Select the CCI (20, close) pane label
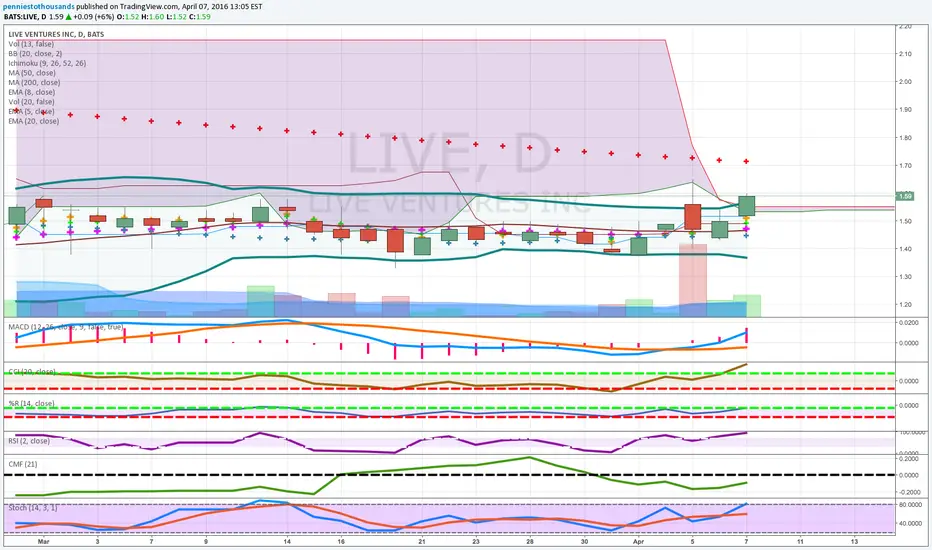Screen dimensions: 932x550 click(32, 372)
